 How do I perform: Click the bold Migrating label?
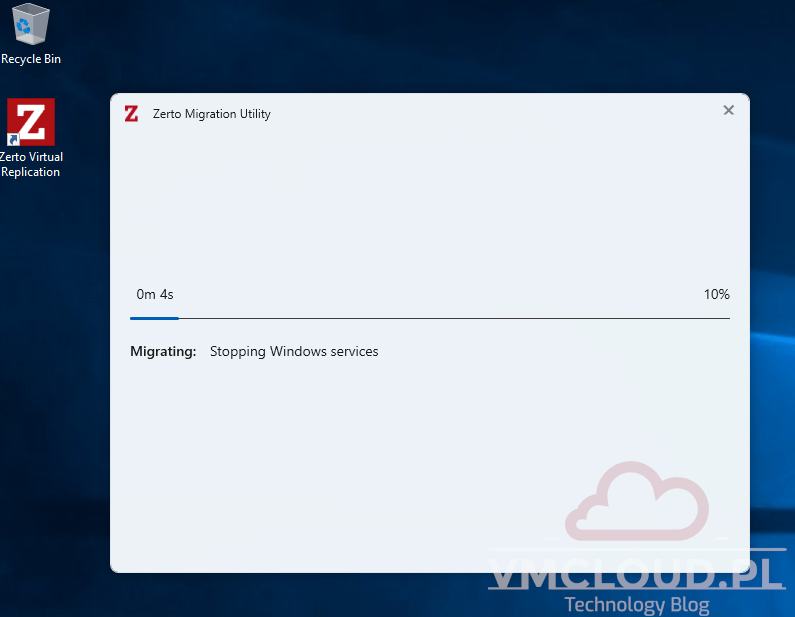(163, 351)
